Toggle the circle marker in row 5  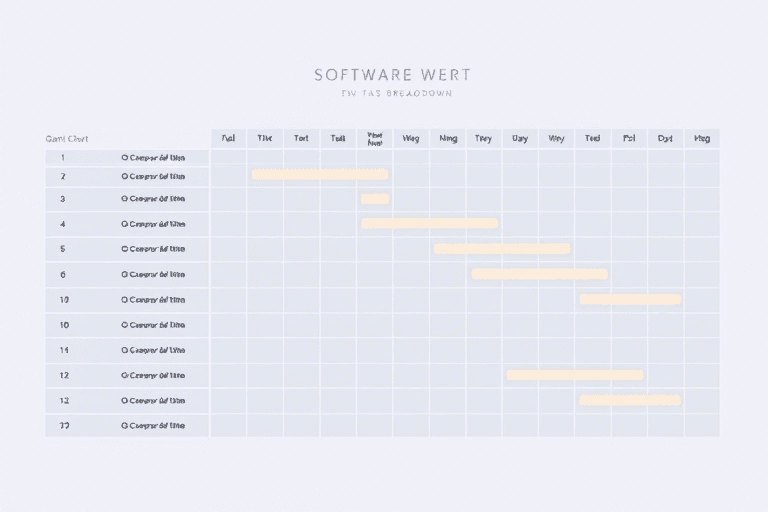pyautogui.click(x=125, y=249)
